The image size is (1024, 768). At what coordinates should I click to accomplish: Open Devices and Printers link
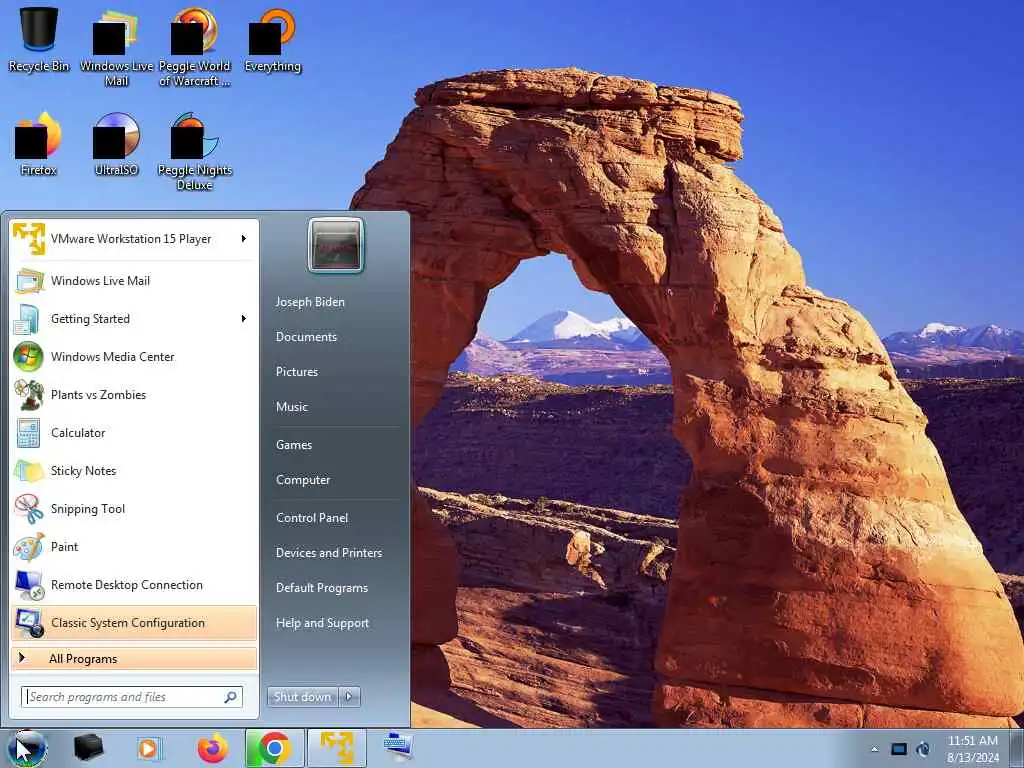pyautogui.click(x=329, y=553)
